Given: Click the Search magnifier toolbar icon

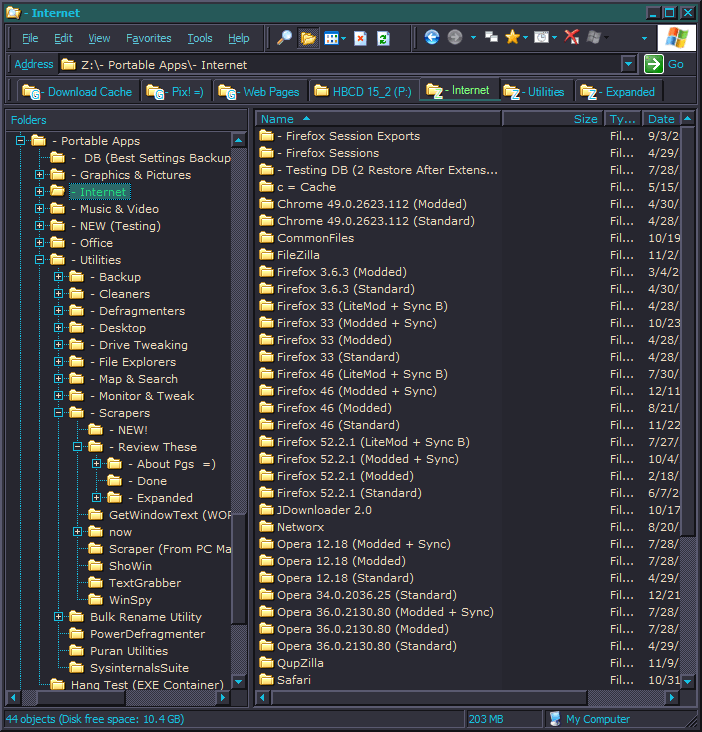Looking at the screenshot, I should (x=284, y=38).
